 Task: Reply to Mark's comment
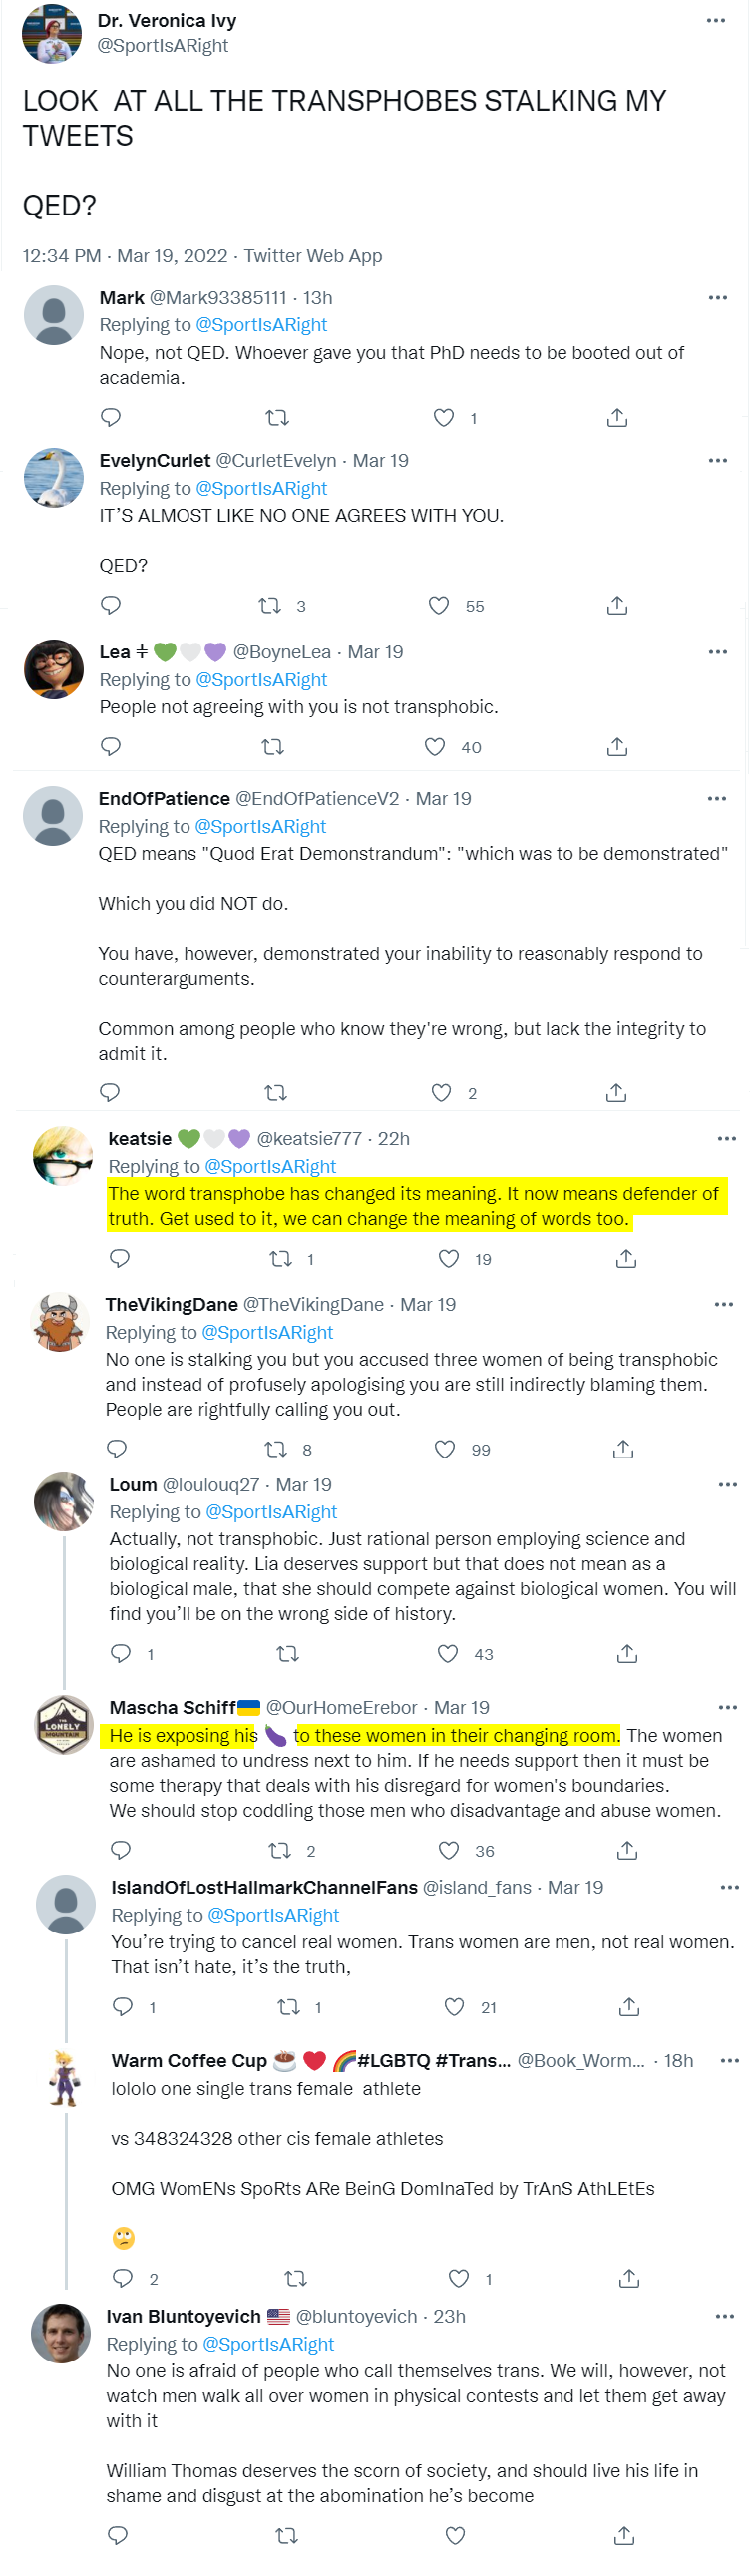click(111, 417)
